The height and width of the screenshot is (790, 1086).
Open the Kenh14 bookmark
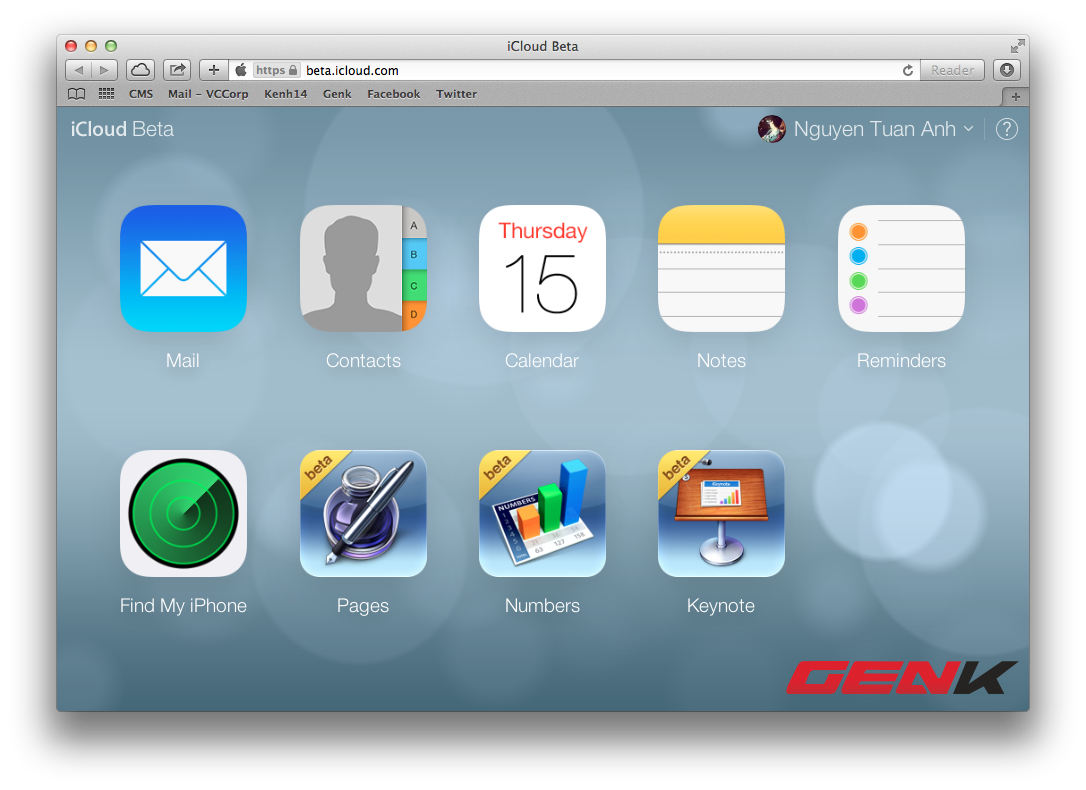[x=285, y=93]
